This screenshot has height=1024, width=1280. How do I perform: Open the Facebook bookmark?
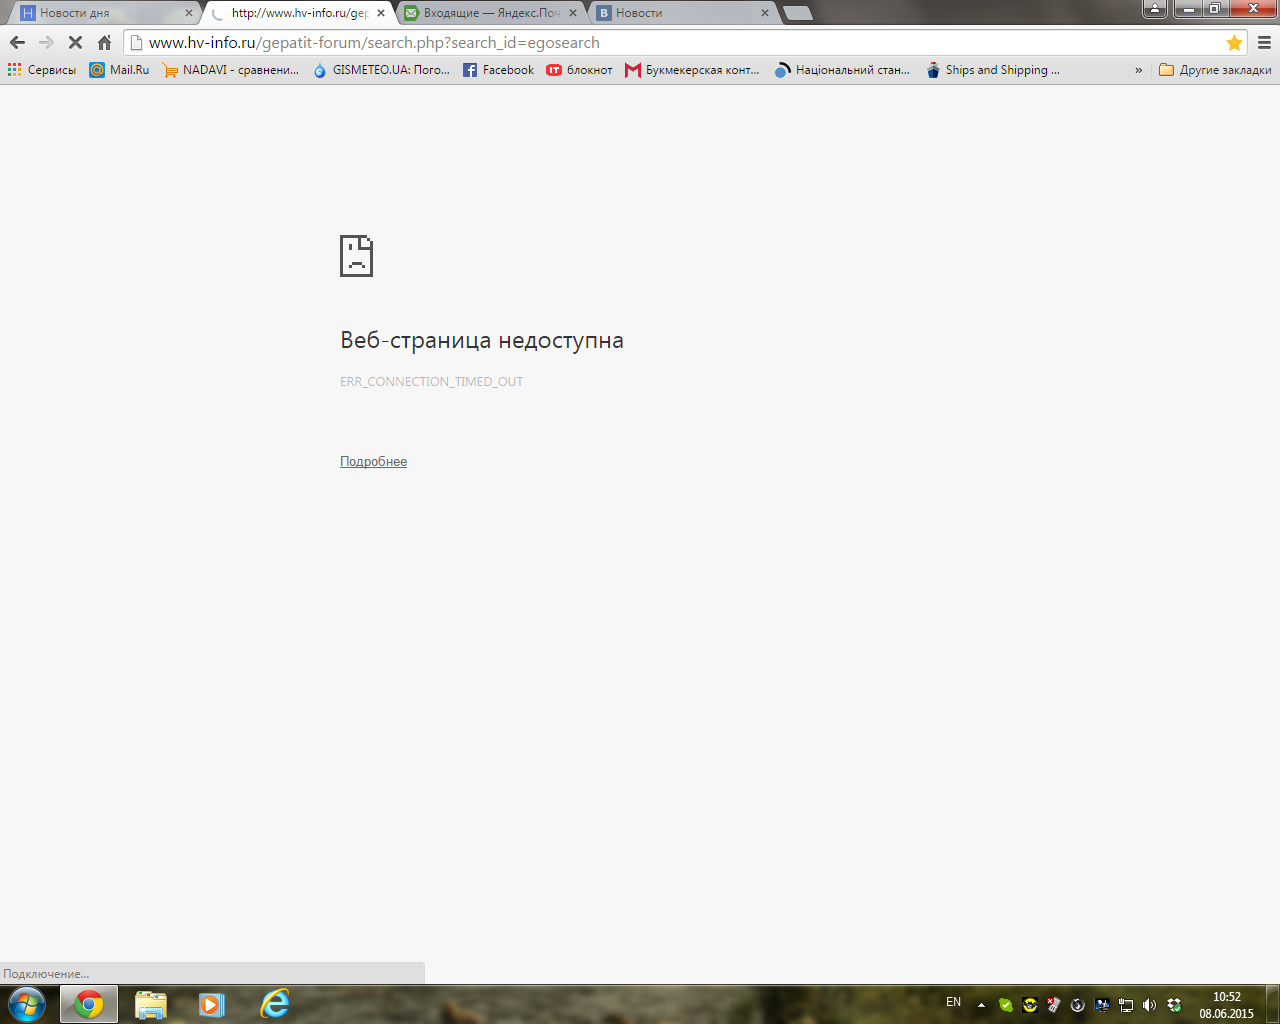(498, 70)
